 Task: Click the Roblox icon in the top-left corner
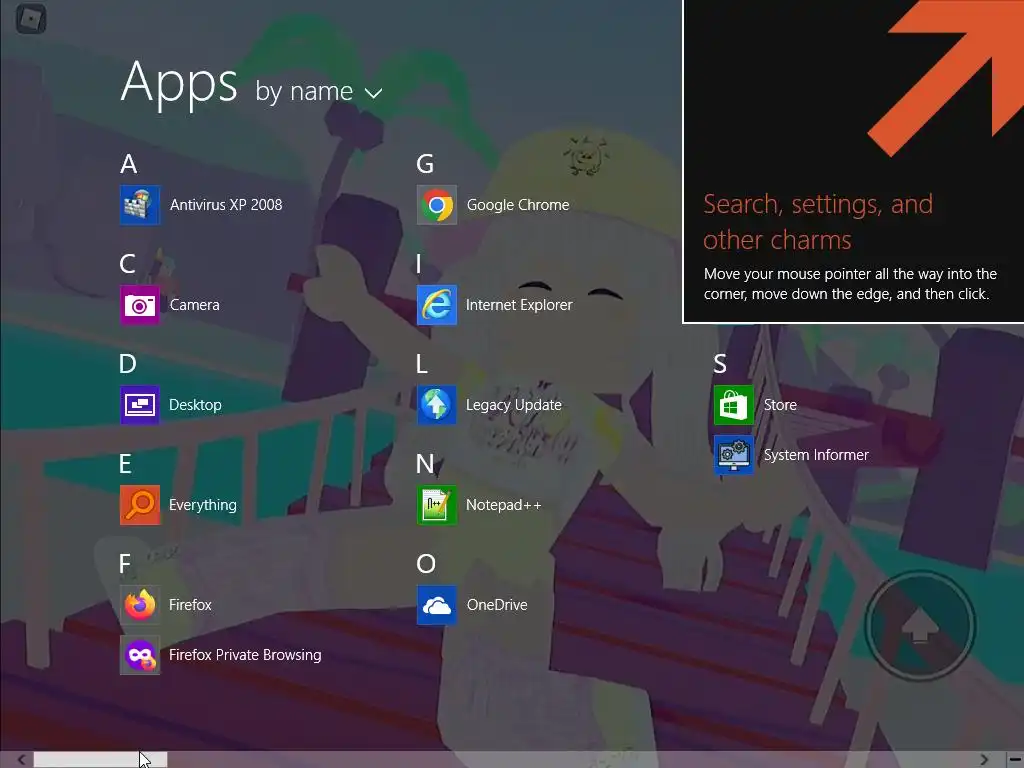[x=31, y=18]
